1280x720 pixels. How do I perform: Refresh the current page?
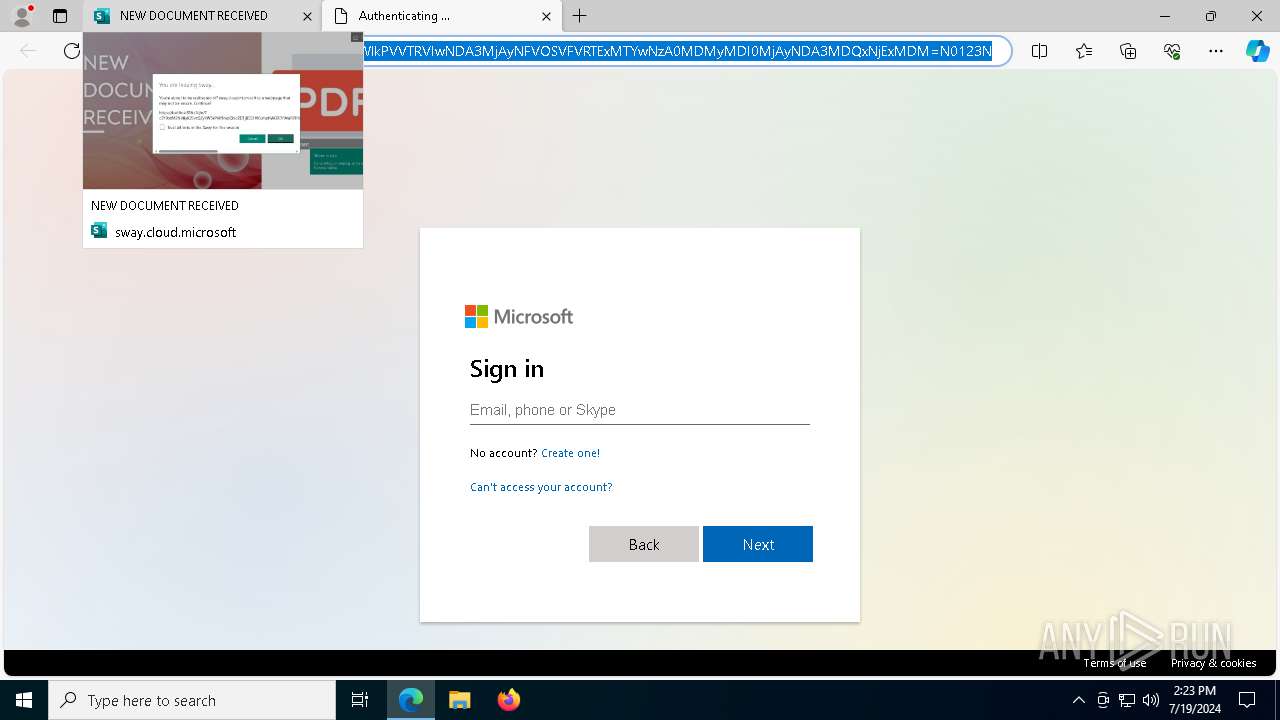(70, 51)
